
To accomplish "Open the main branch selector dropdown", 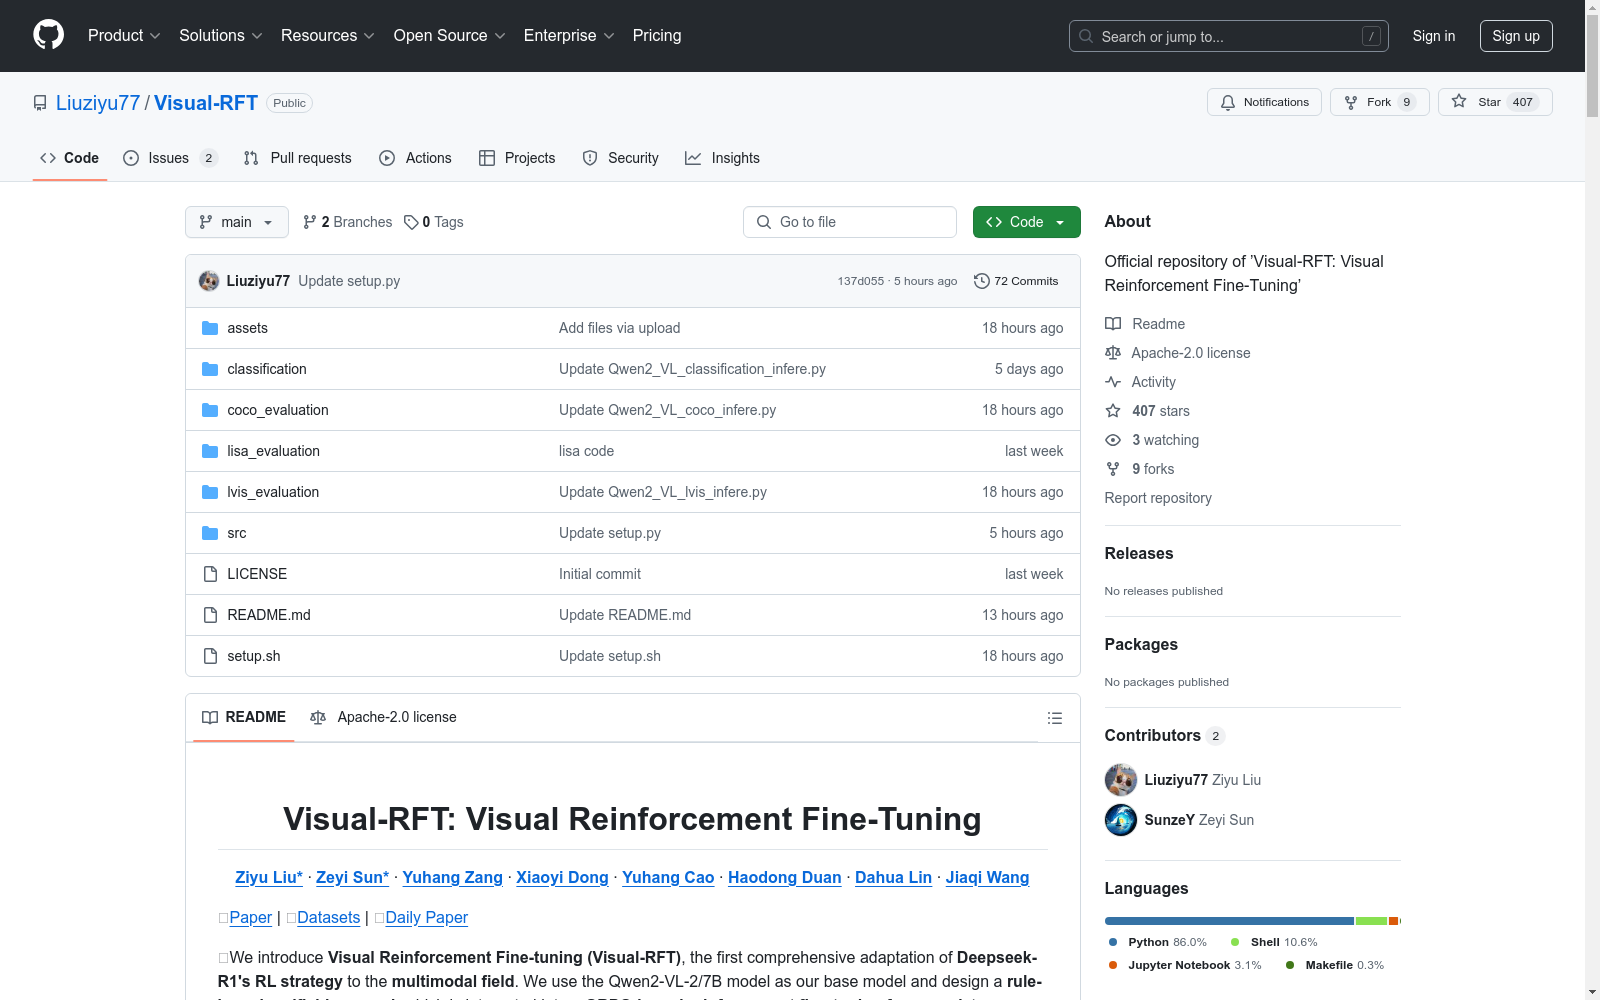I will click(x=237, y=222).
